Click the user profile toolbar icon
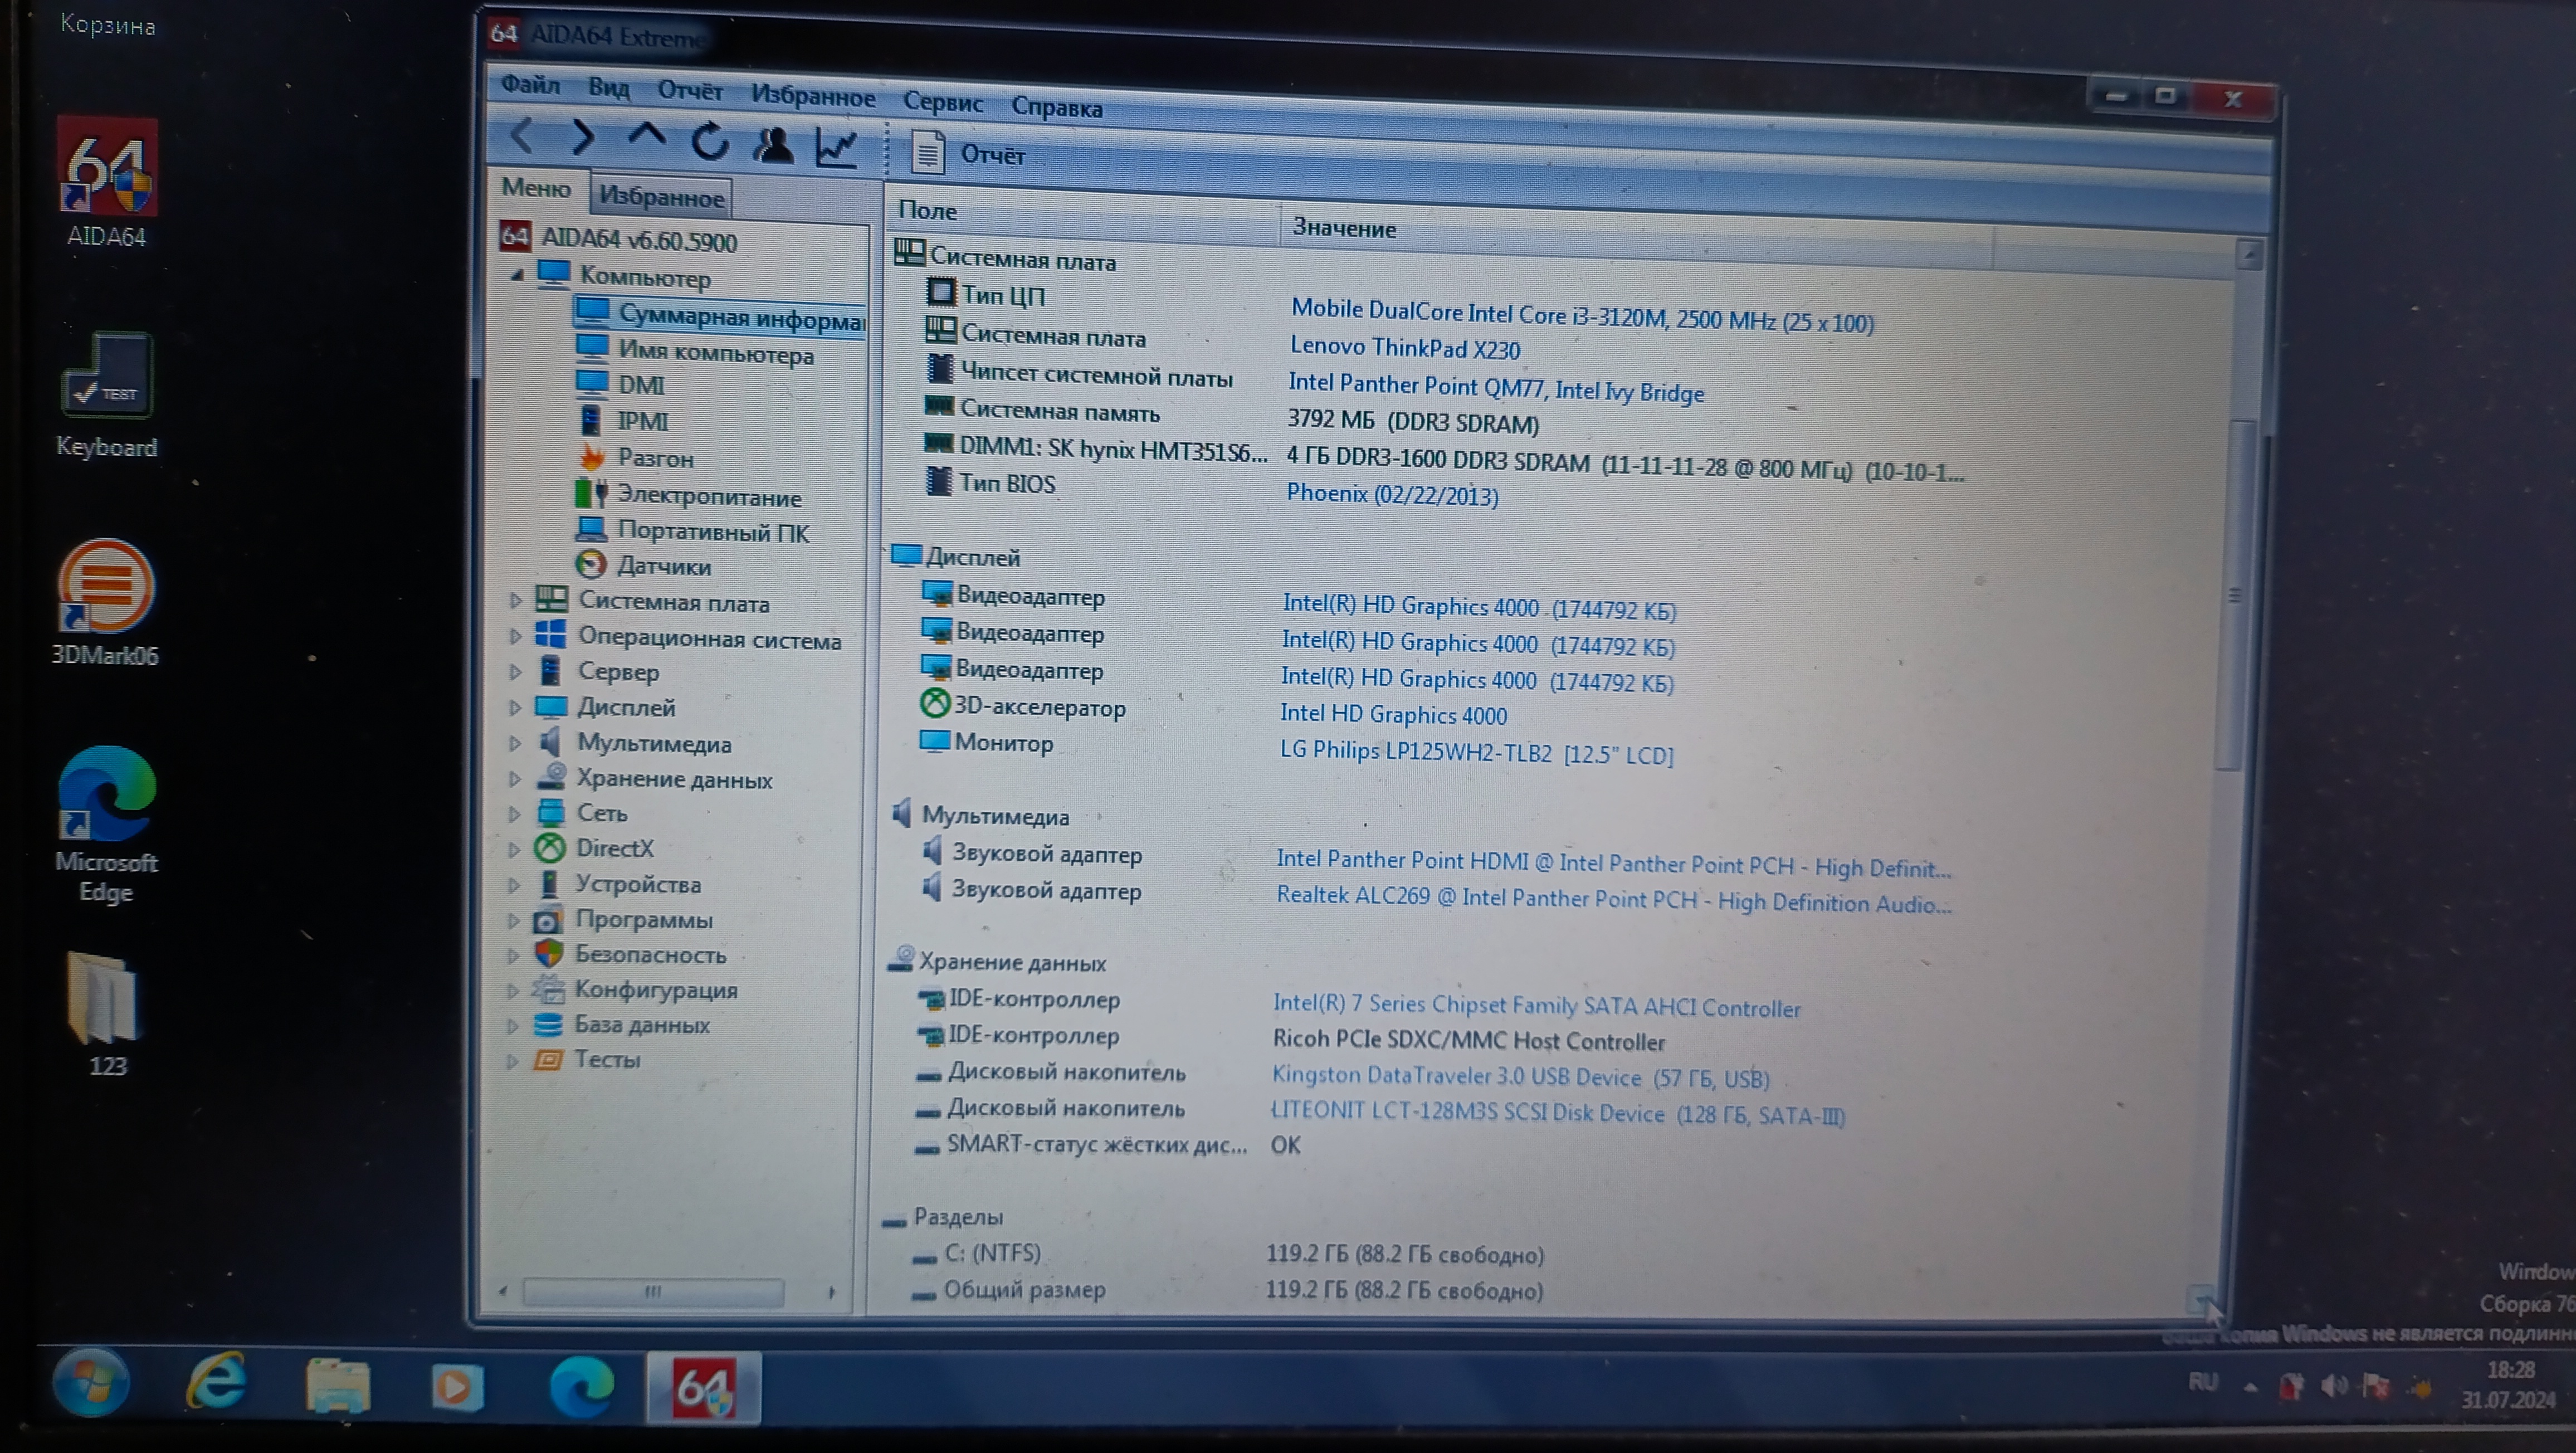Viewport: 2576px width, 1453px height. (x=773, y=145)
